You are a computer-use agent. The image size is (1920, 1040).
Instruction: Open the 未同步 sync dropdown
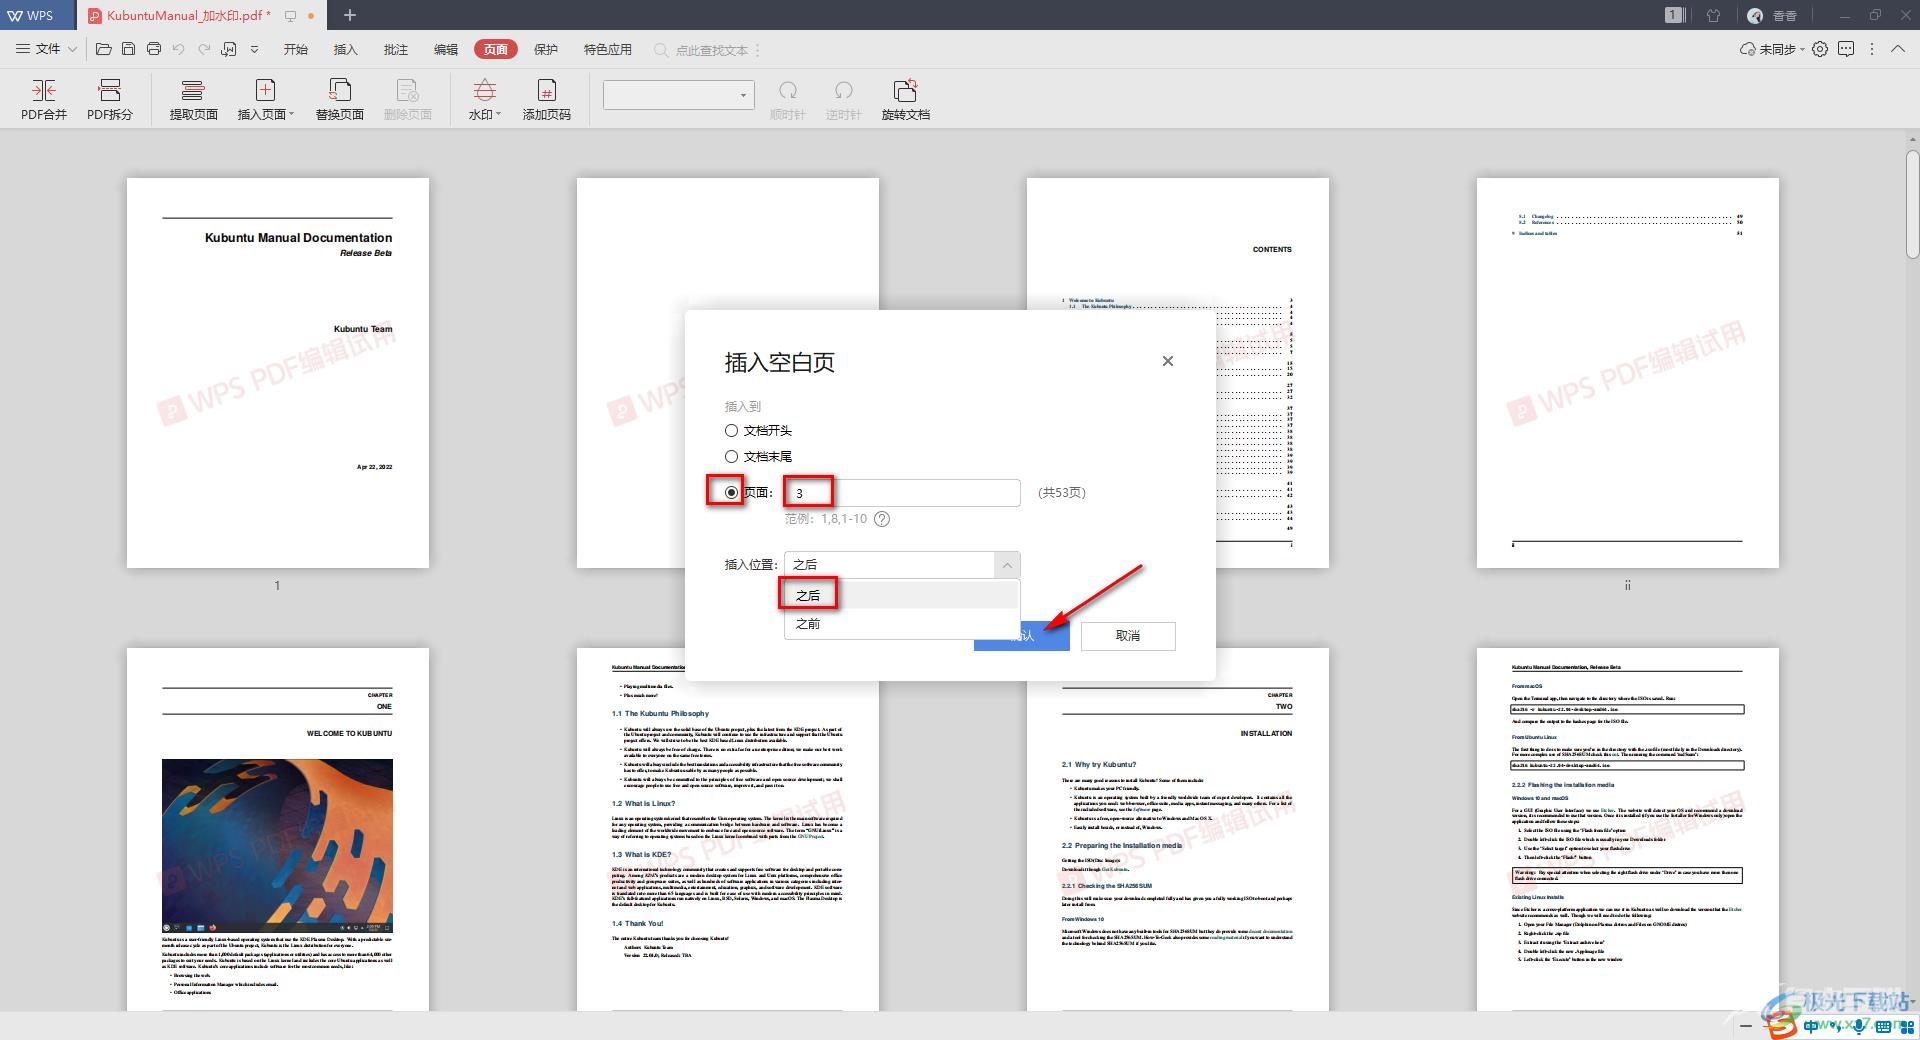1772,49
